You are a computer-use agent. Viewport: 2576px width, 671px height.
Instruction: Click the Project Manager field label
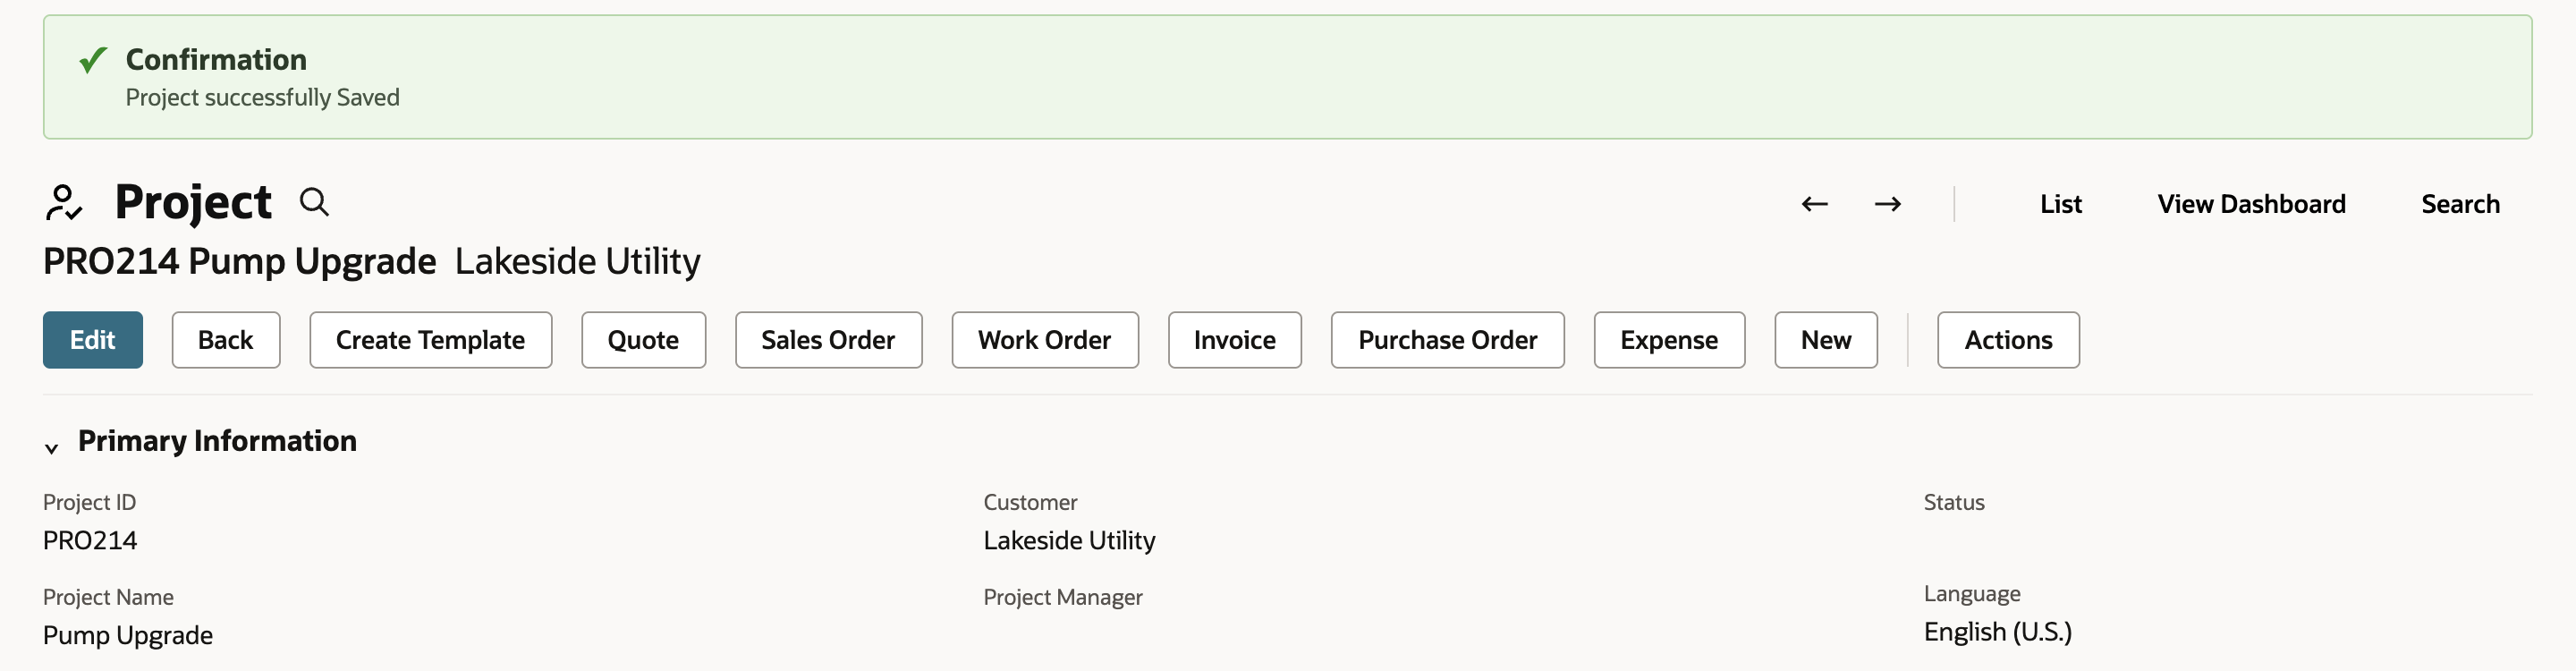tap(1062, 597)
